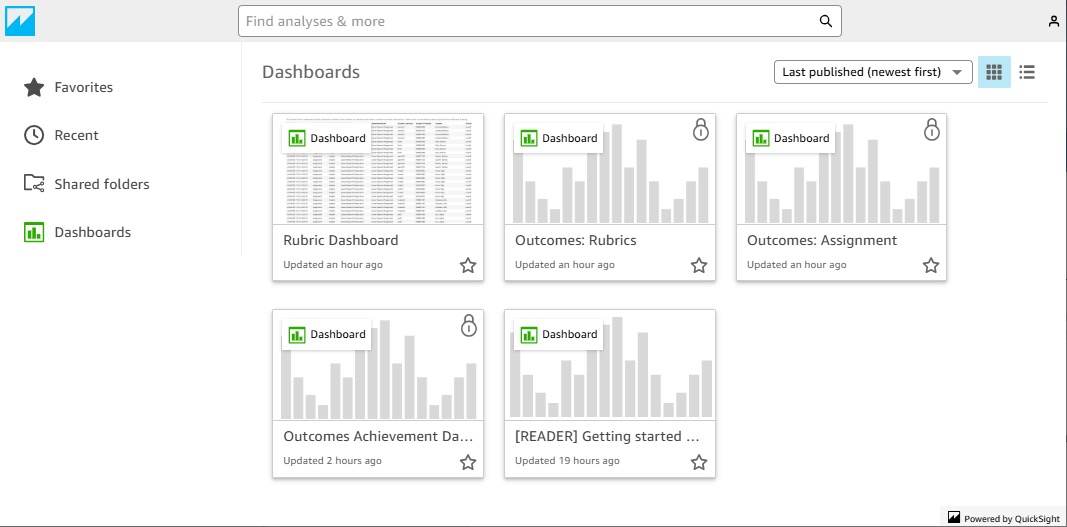The height and width of the screenshot is (527, 1067).
Task: Switch to list view layout
Action: point(1027,72)
